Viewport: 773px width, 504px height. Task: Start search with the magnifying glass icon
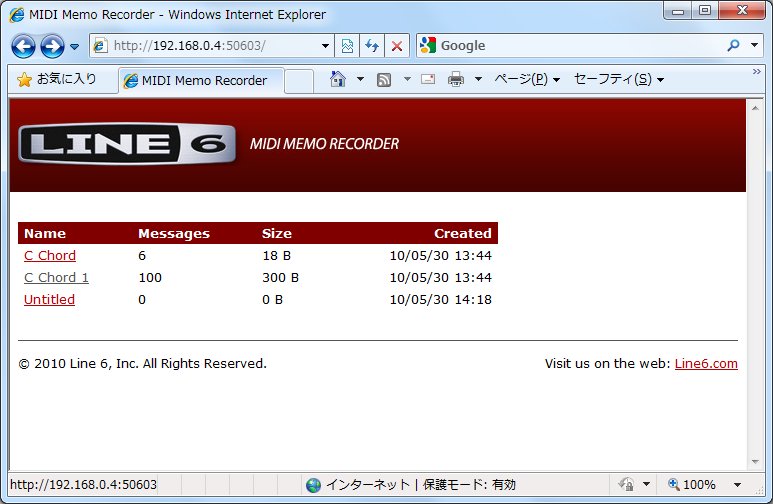point(734,45)
